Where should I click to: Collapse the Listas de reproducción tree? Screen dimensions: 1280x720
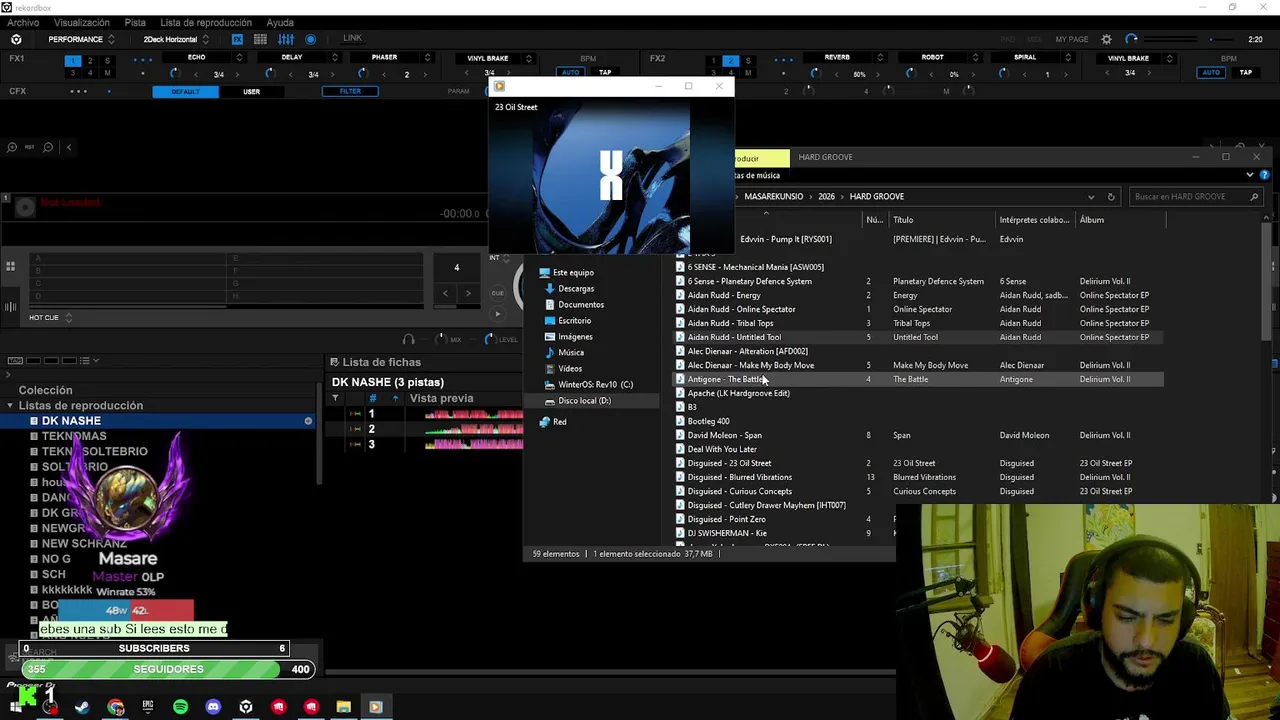point(10,406)
